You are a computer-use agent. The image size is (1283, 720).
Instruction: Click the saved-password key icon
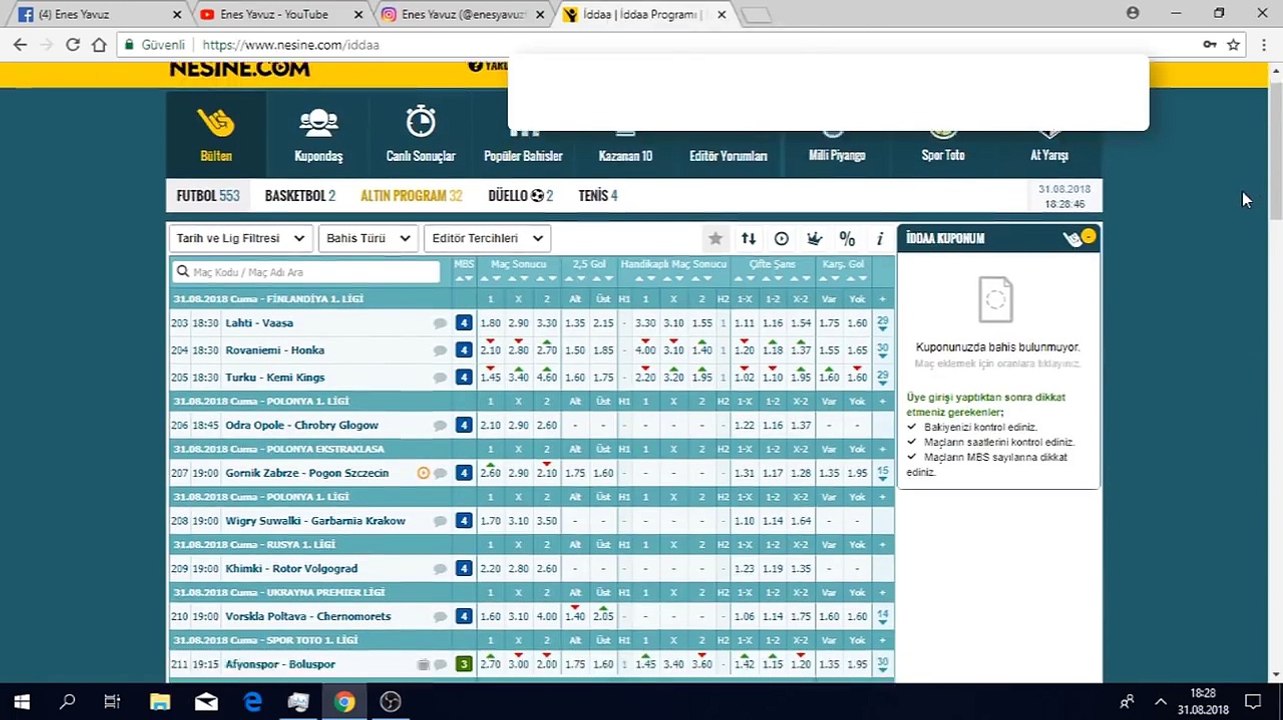tap(1210, 44)
